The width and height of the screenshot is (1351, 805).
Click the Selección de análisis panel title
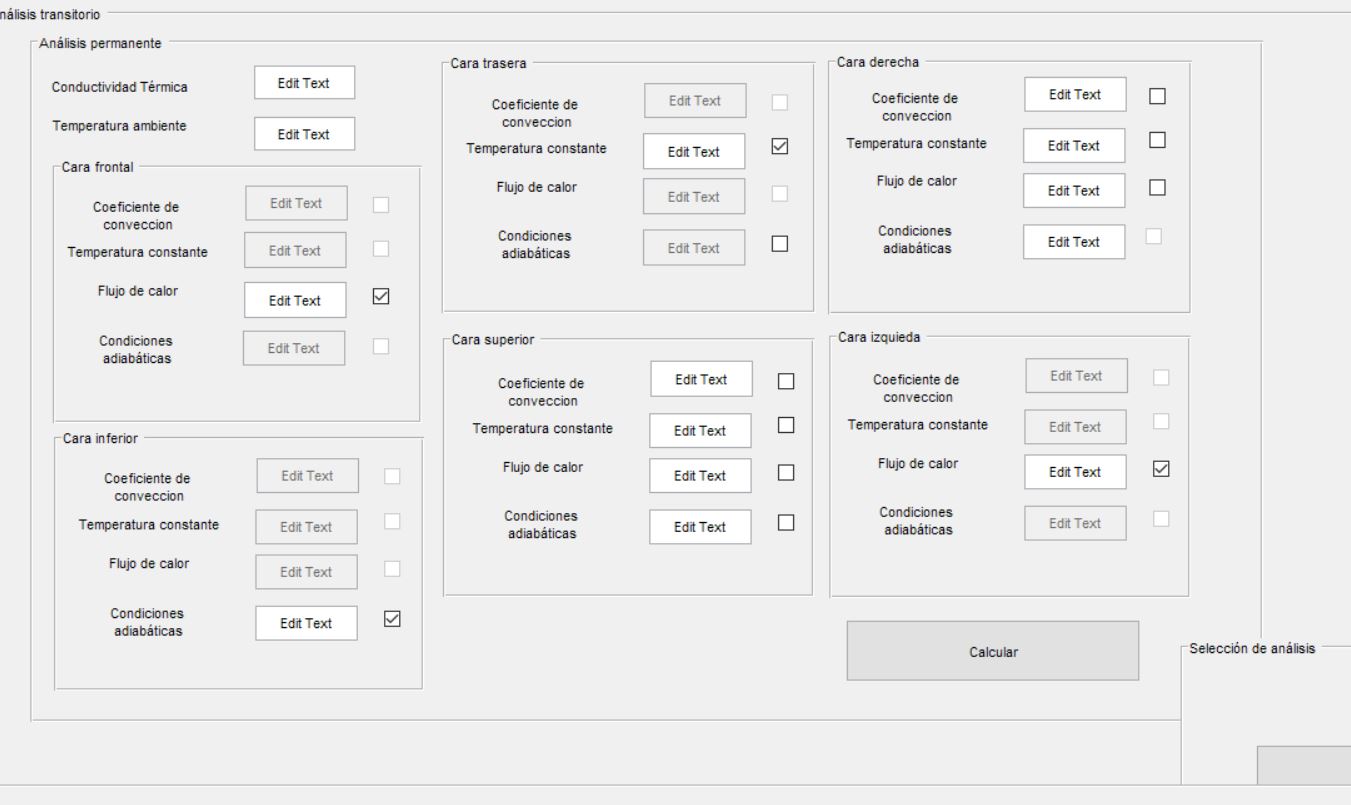click(1254, 648)
